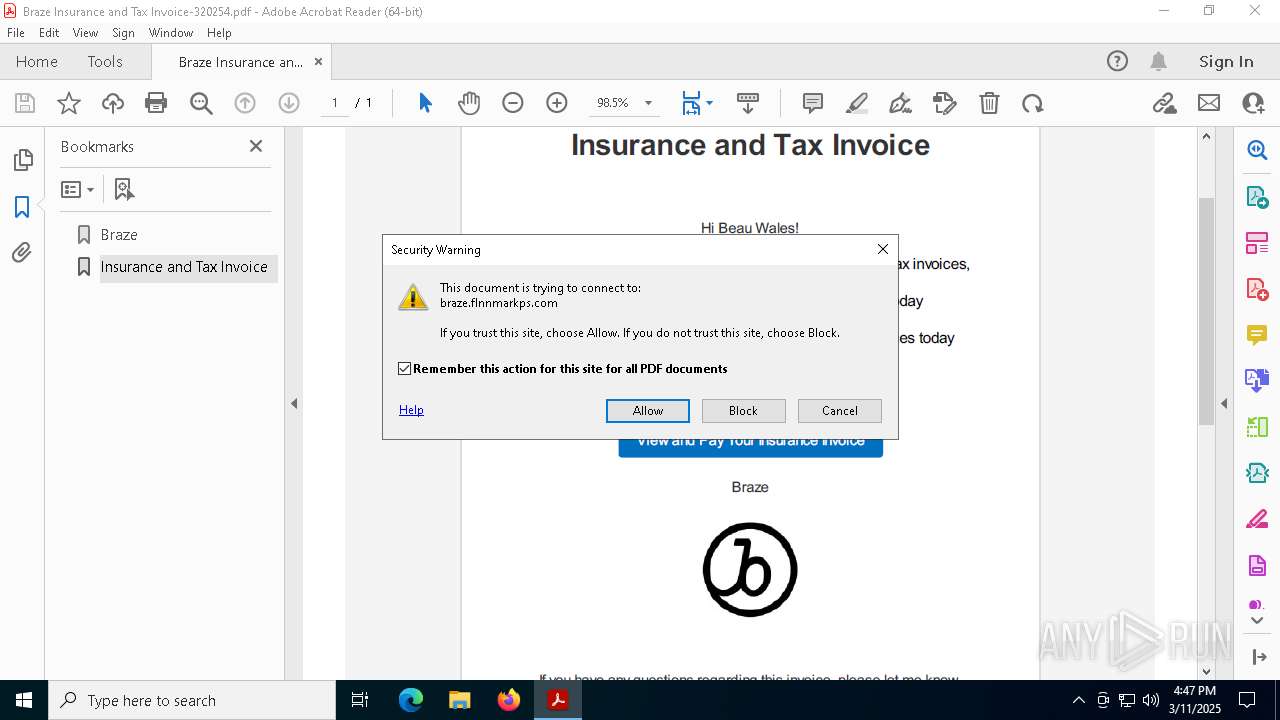Click Sign In button

click(1226, 62)
